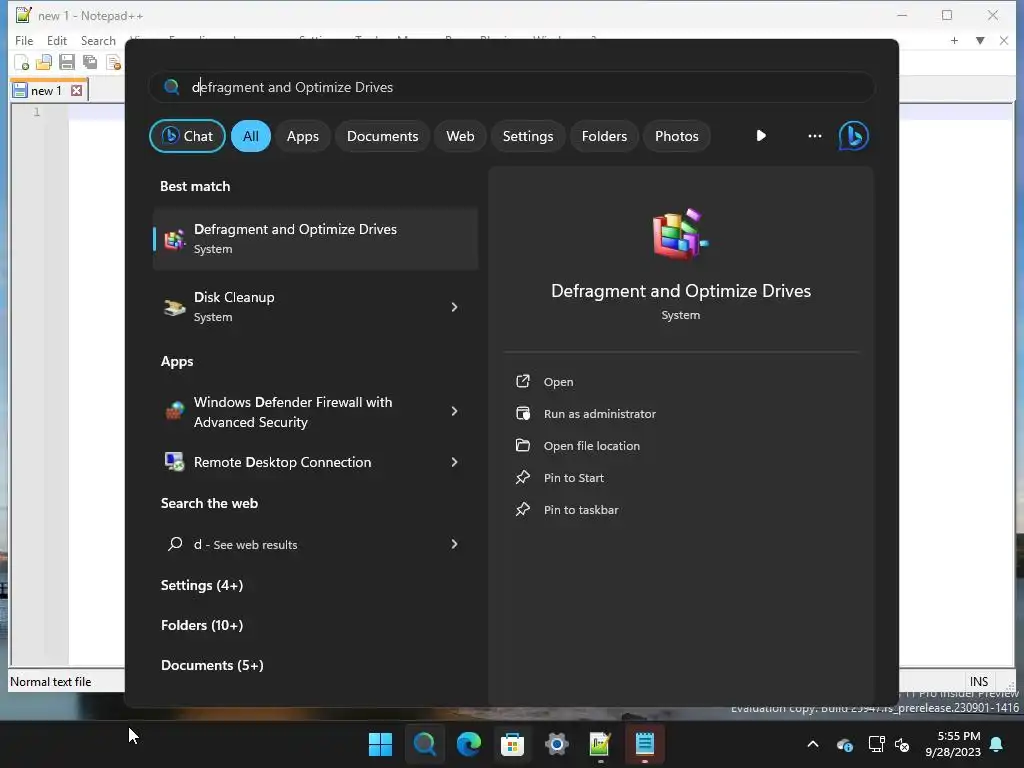Select the Web filter tab
Viewport: 1024px width, 768px height.
460,136
